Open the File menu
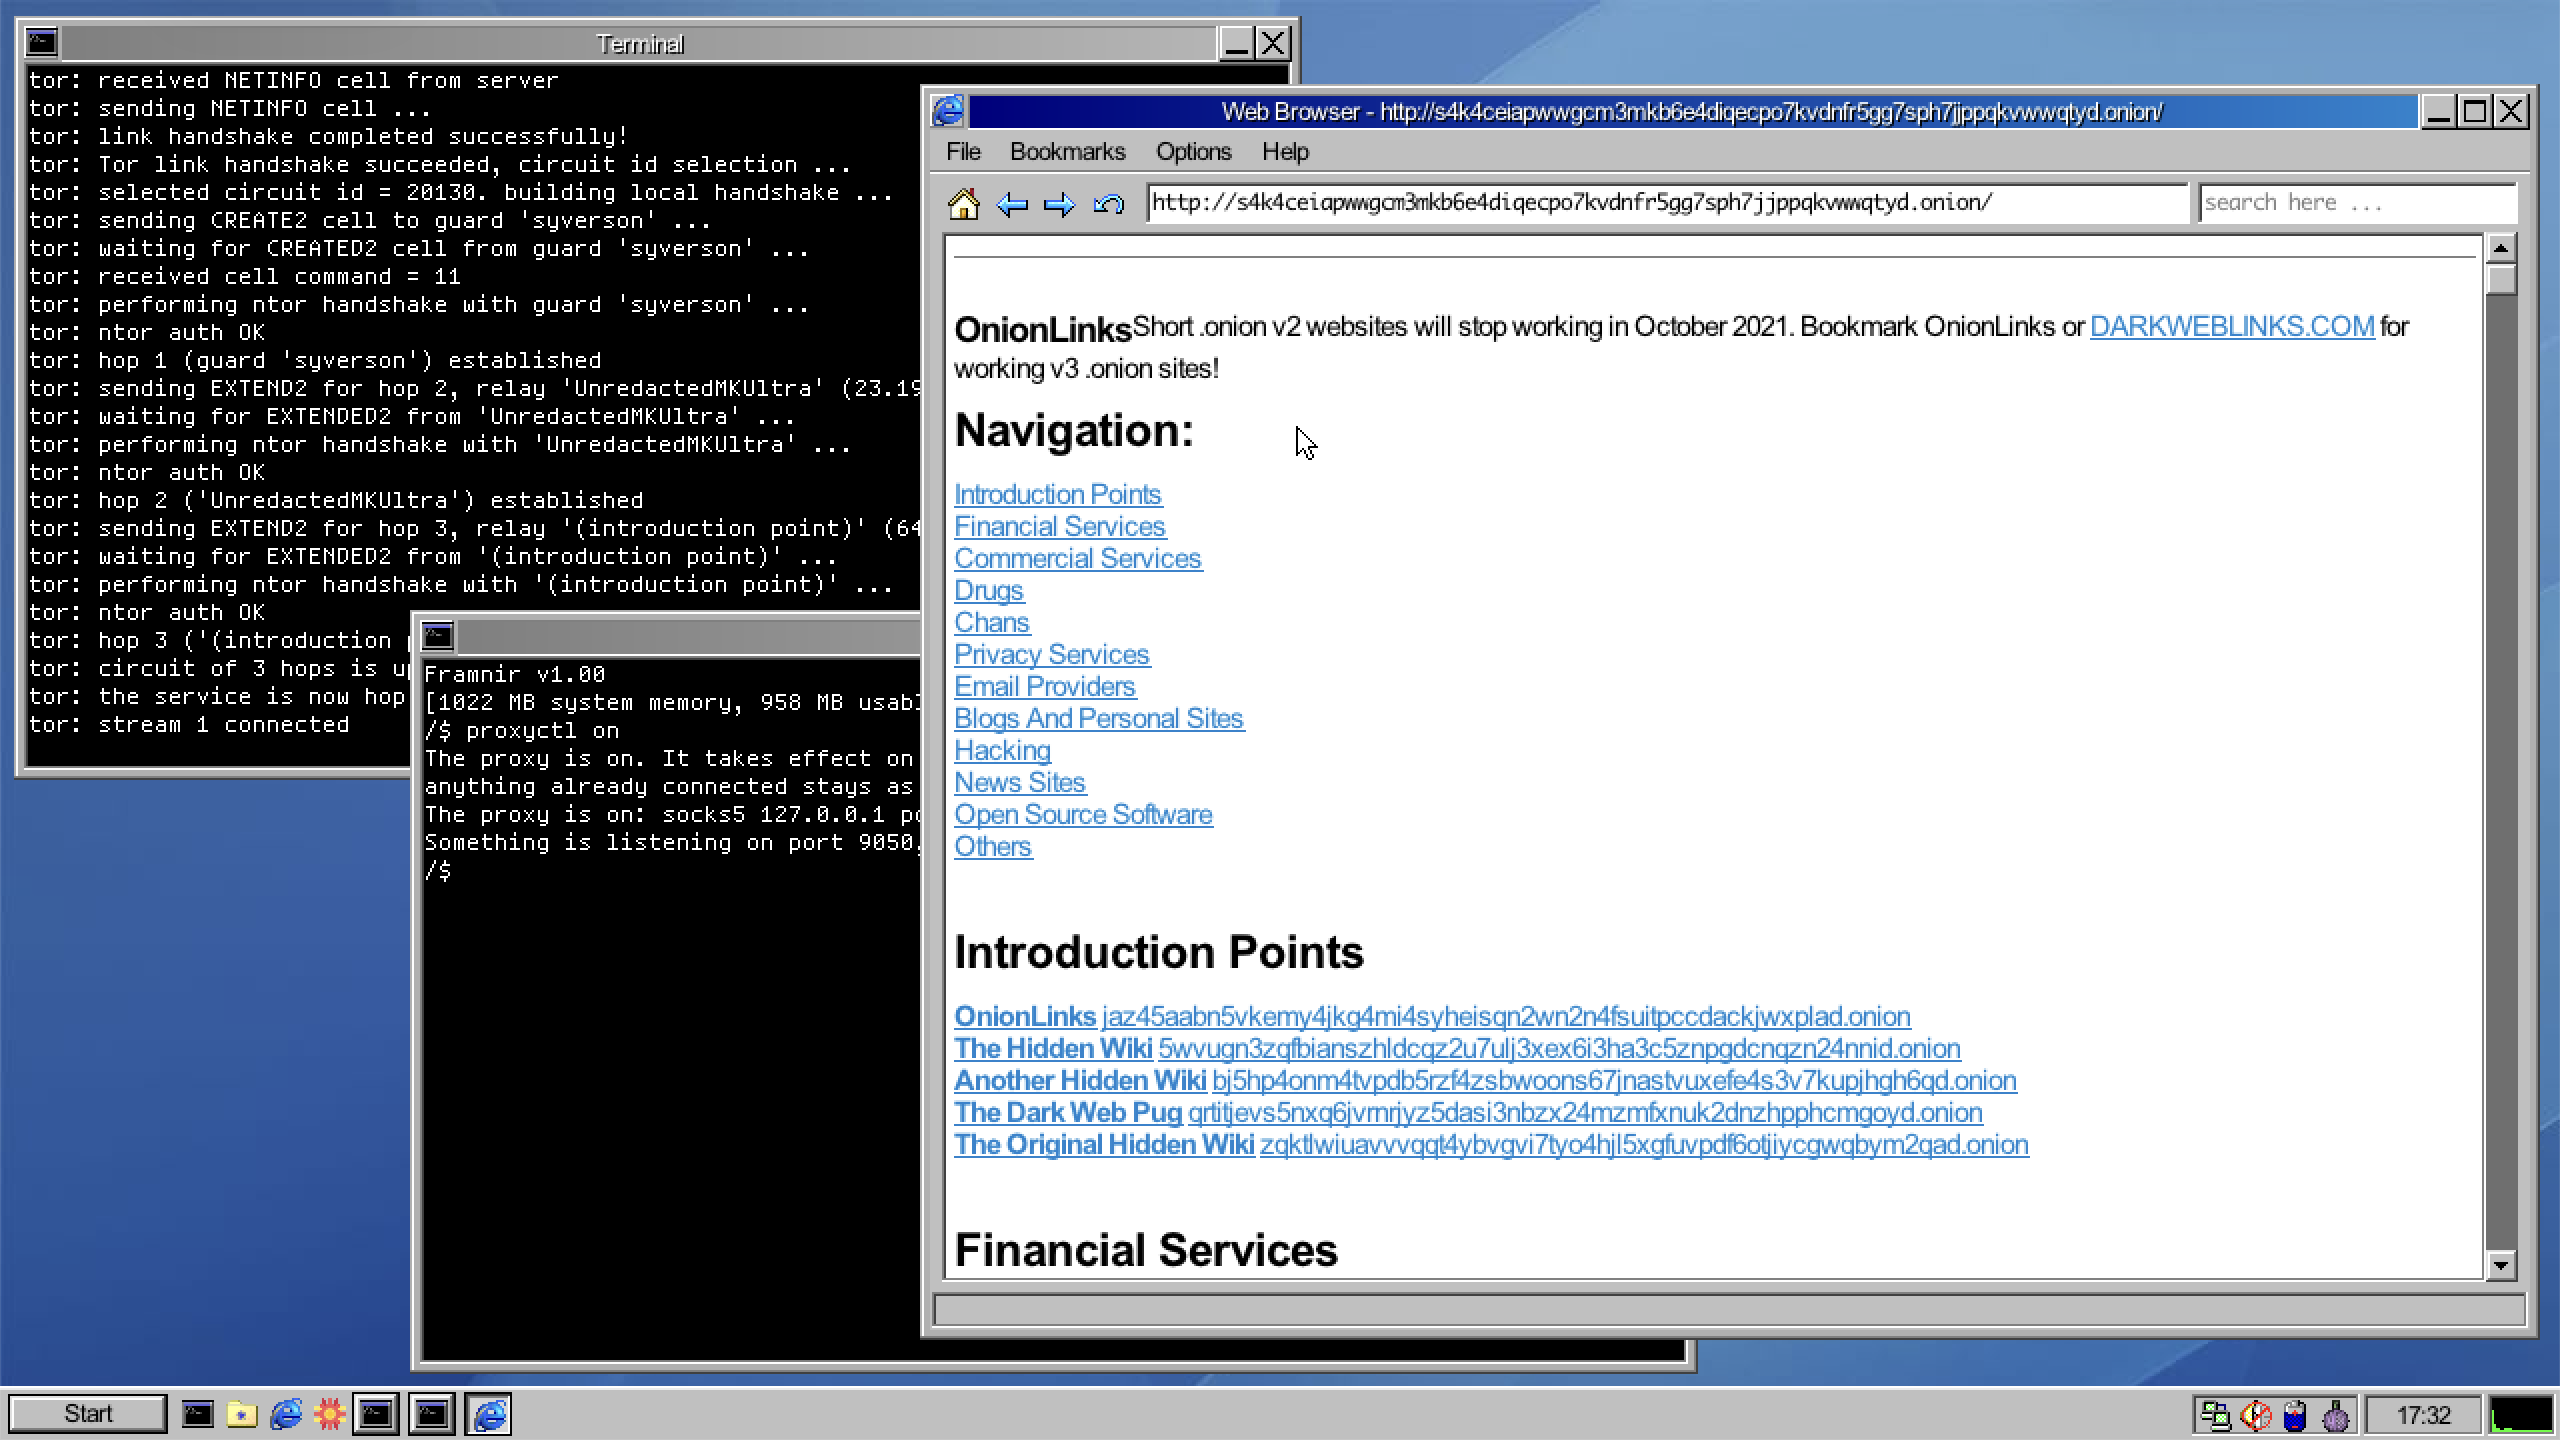The image size is (2560, 1440). click(963, 152)
